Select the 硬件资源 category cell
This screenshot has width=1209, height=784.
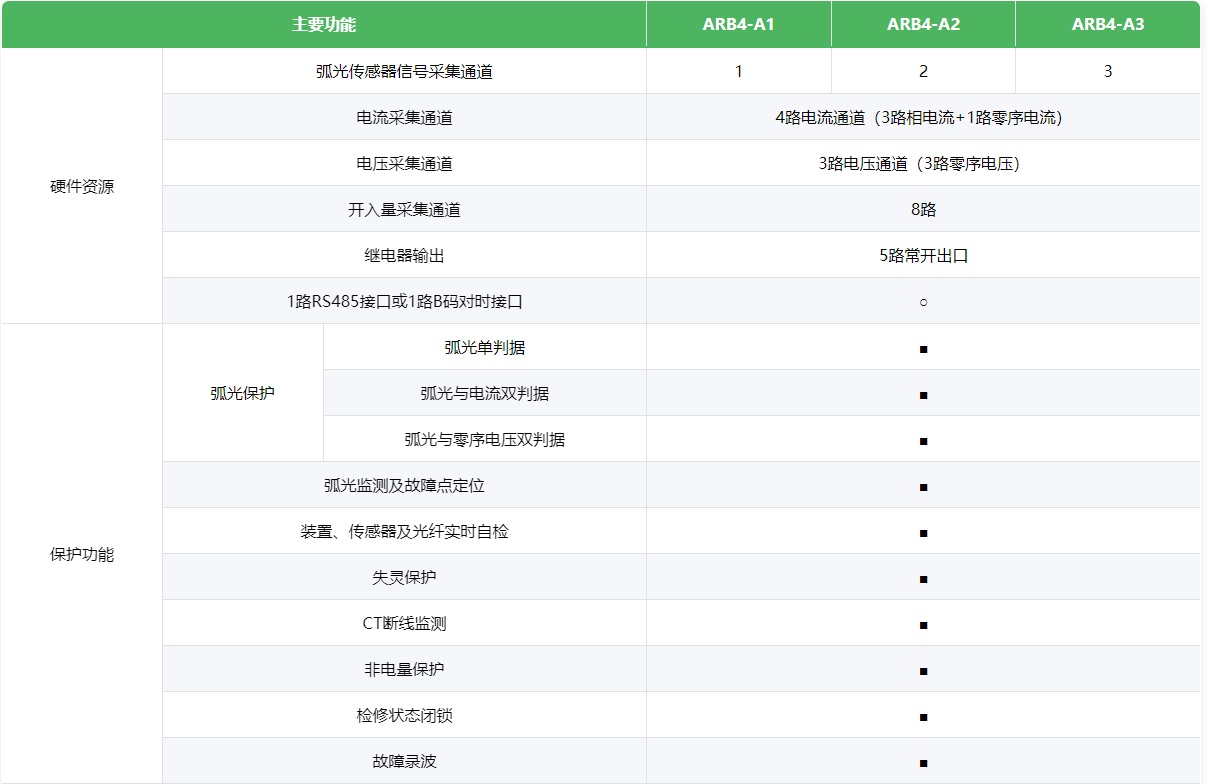point(82,187)
